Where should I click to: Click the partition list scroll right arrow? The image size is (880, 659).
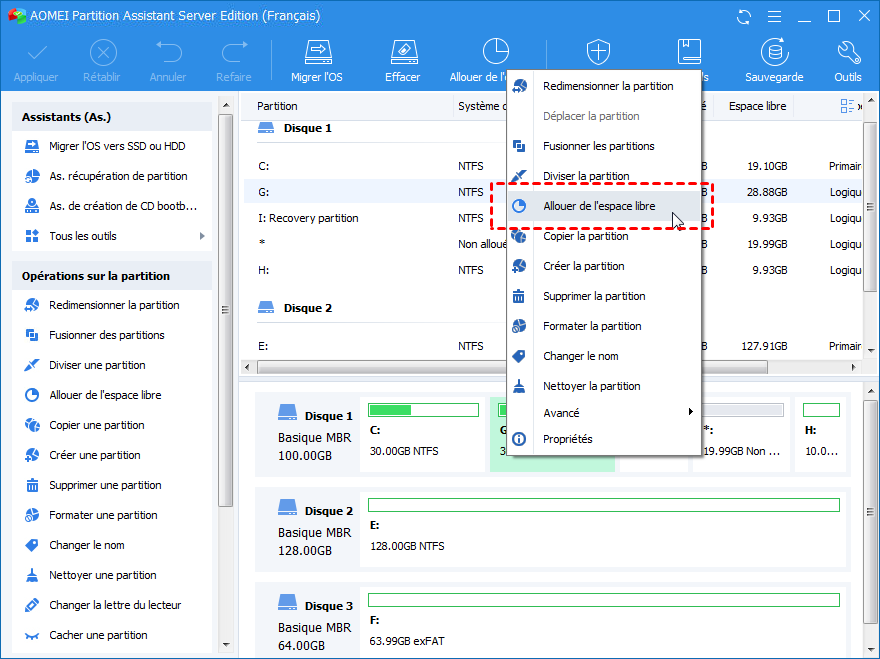(854, 368)
